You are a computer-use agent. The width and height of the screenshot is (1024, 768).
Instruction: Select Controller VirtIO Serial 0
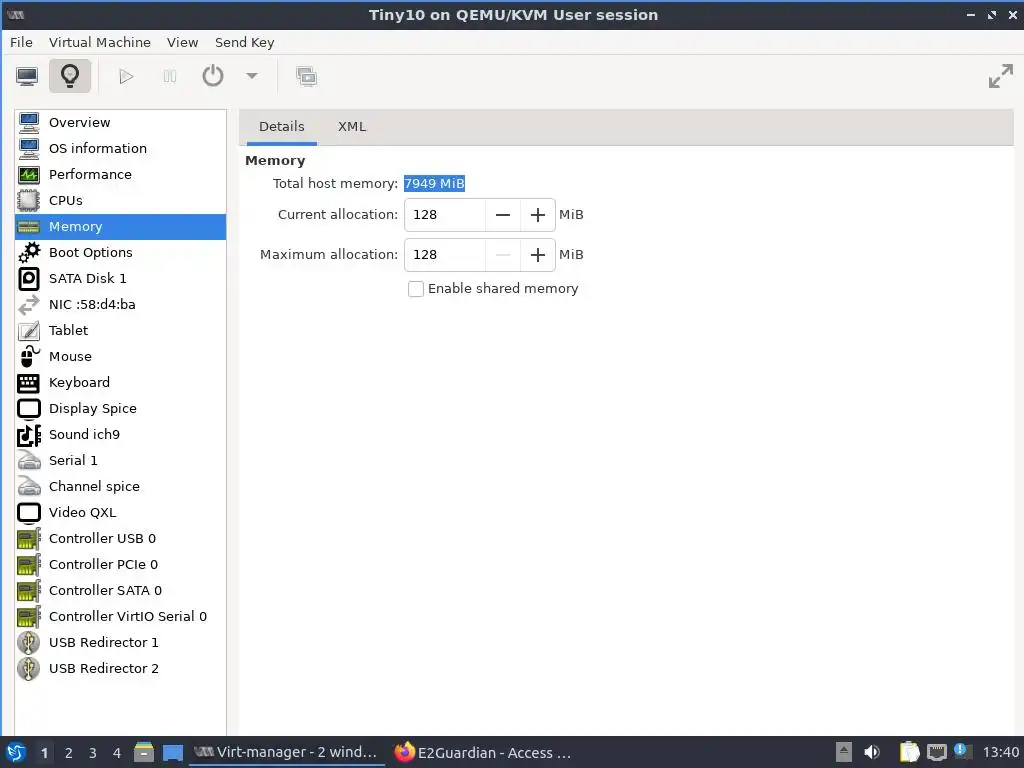(x=120, y=616)
